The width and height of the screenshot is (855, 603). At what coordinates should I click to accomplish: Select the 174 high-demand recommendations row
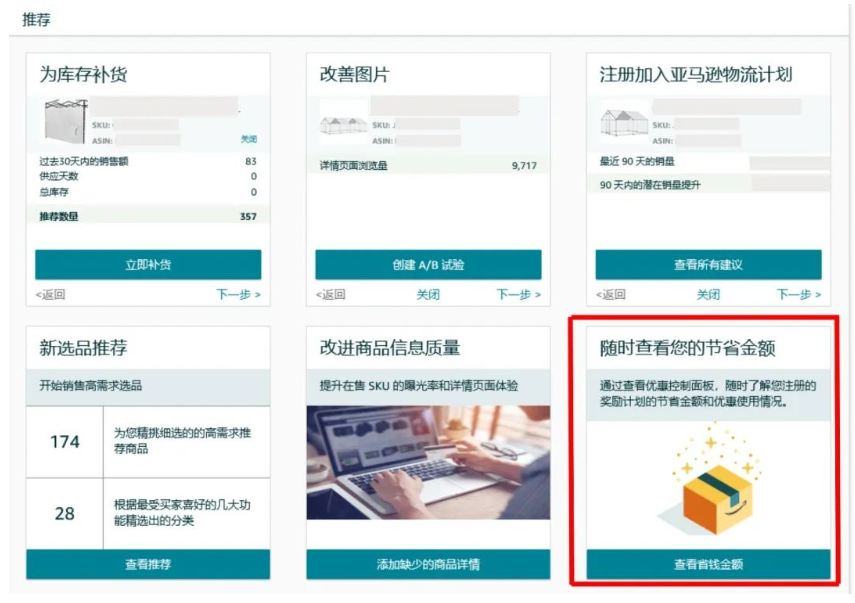(148, 442)
